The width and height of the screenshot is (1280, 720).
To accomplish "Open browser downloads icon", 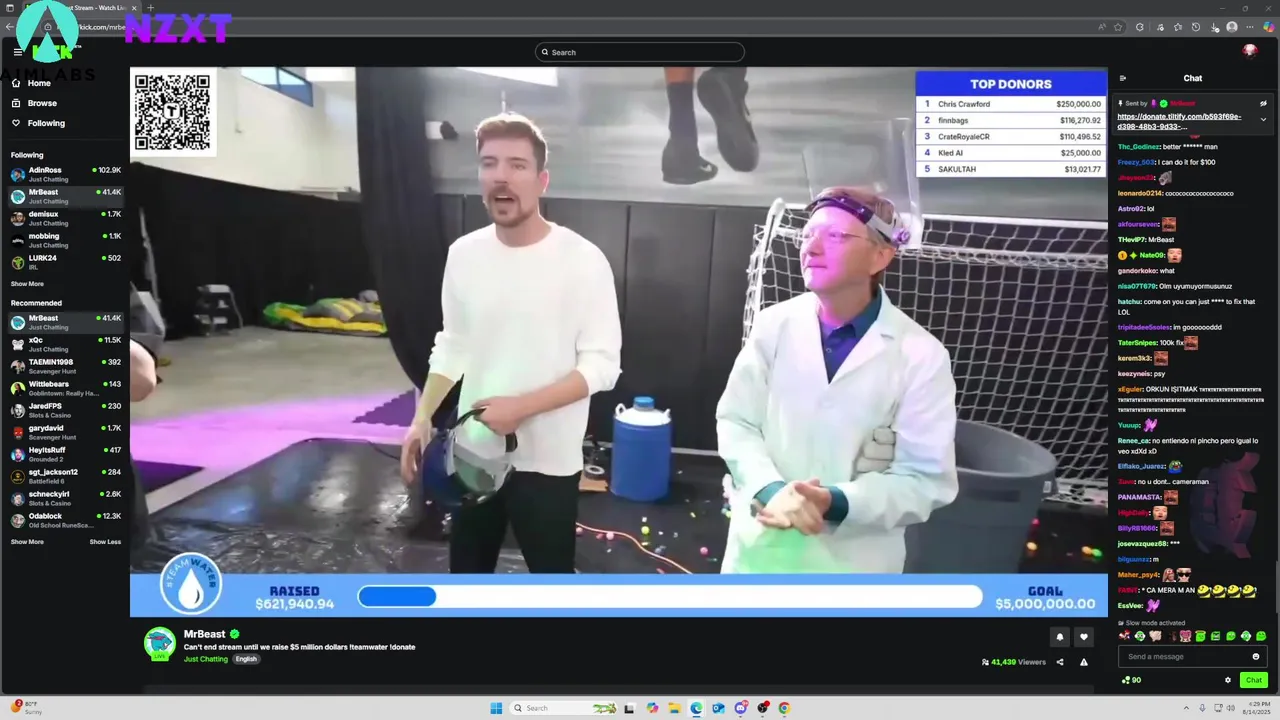I will coord(1214,27).
